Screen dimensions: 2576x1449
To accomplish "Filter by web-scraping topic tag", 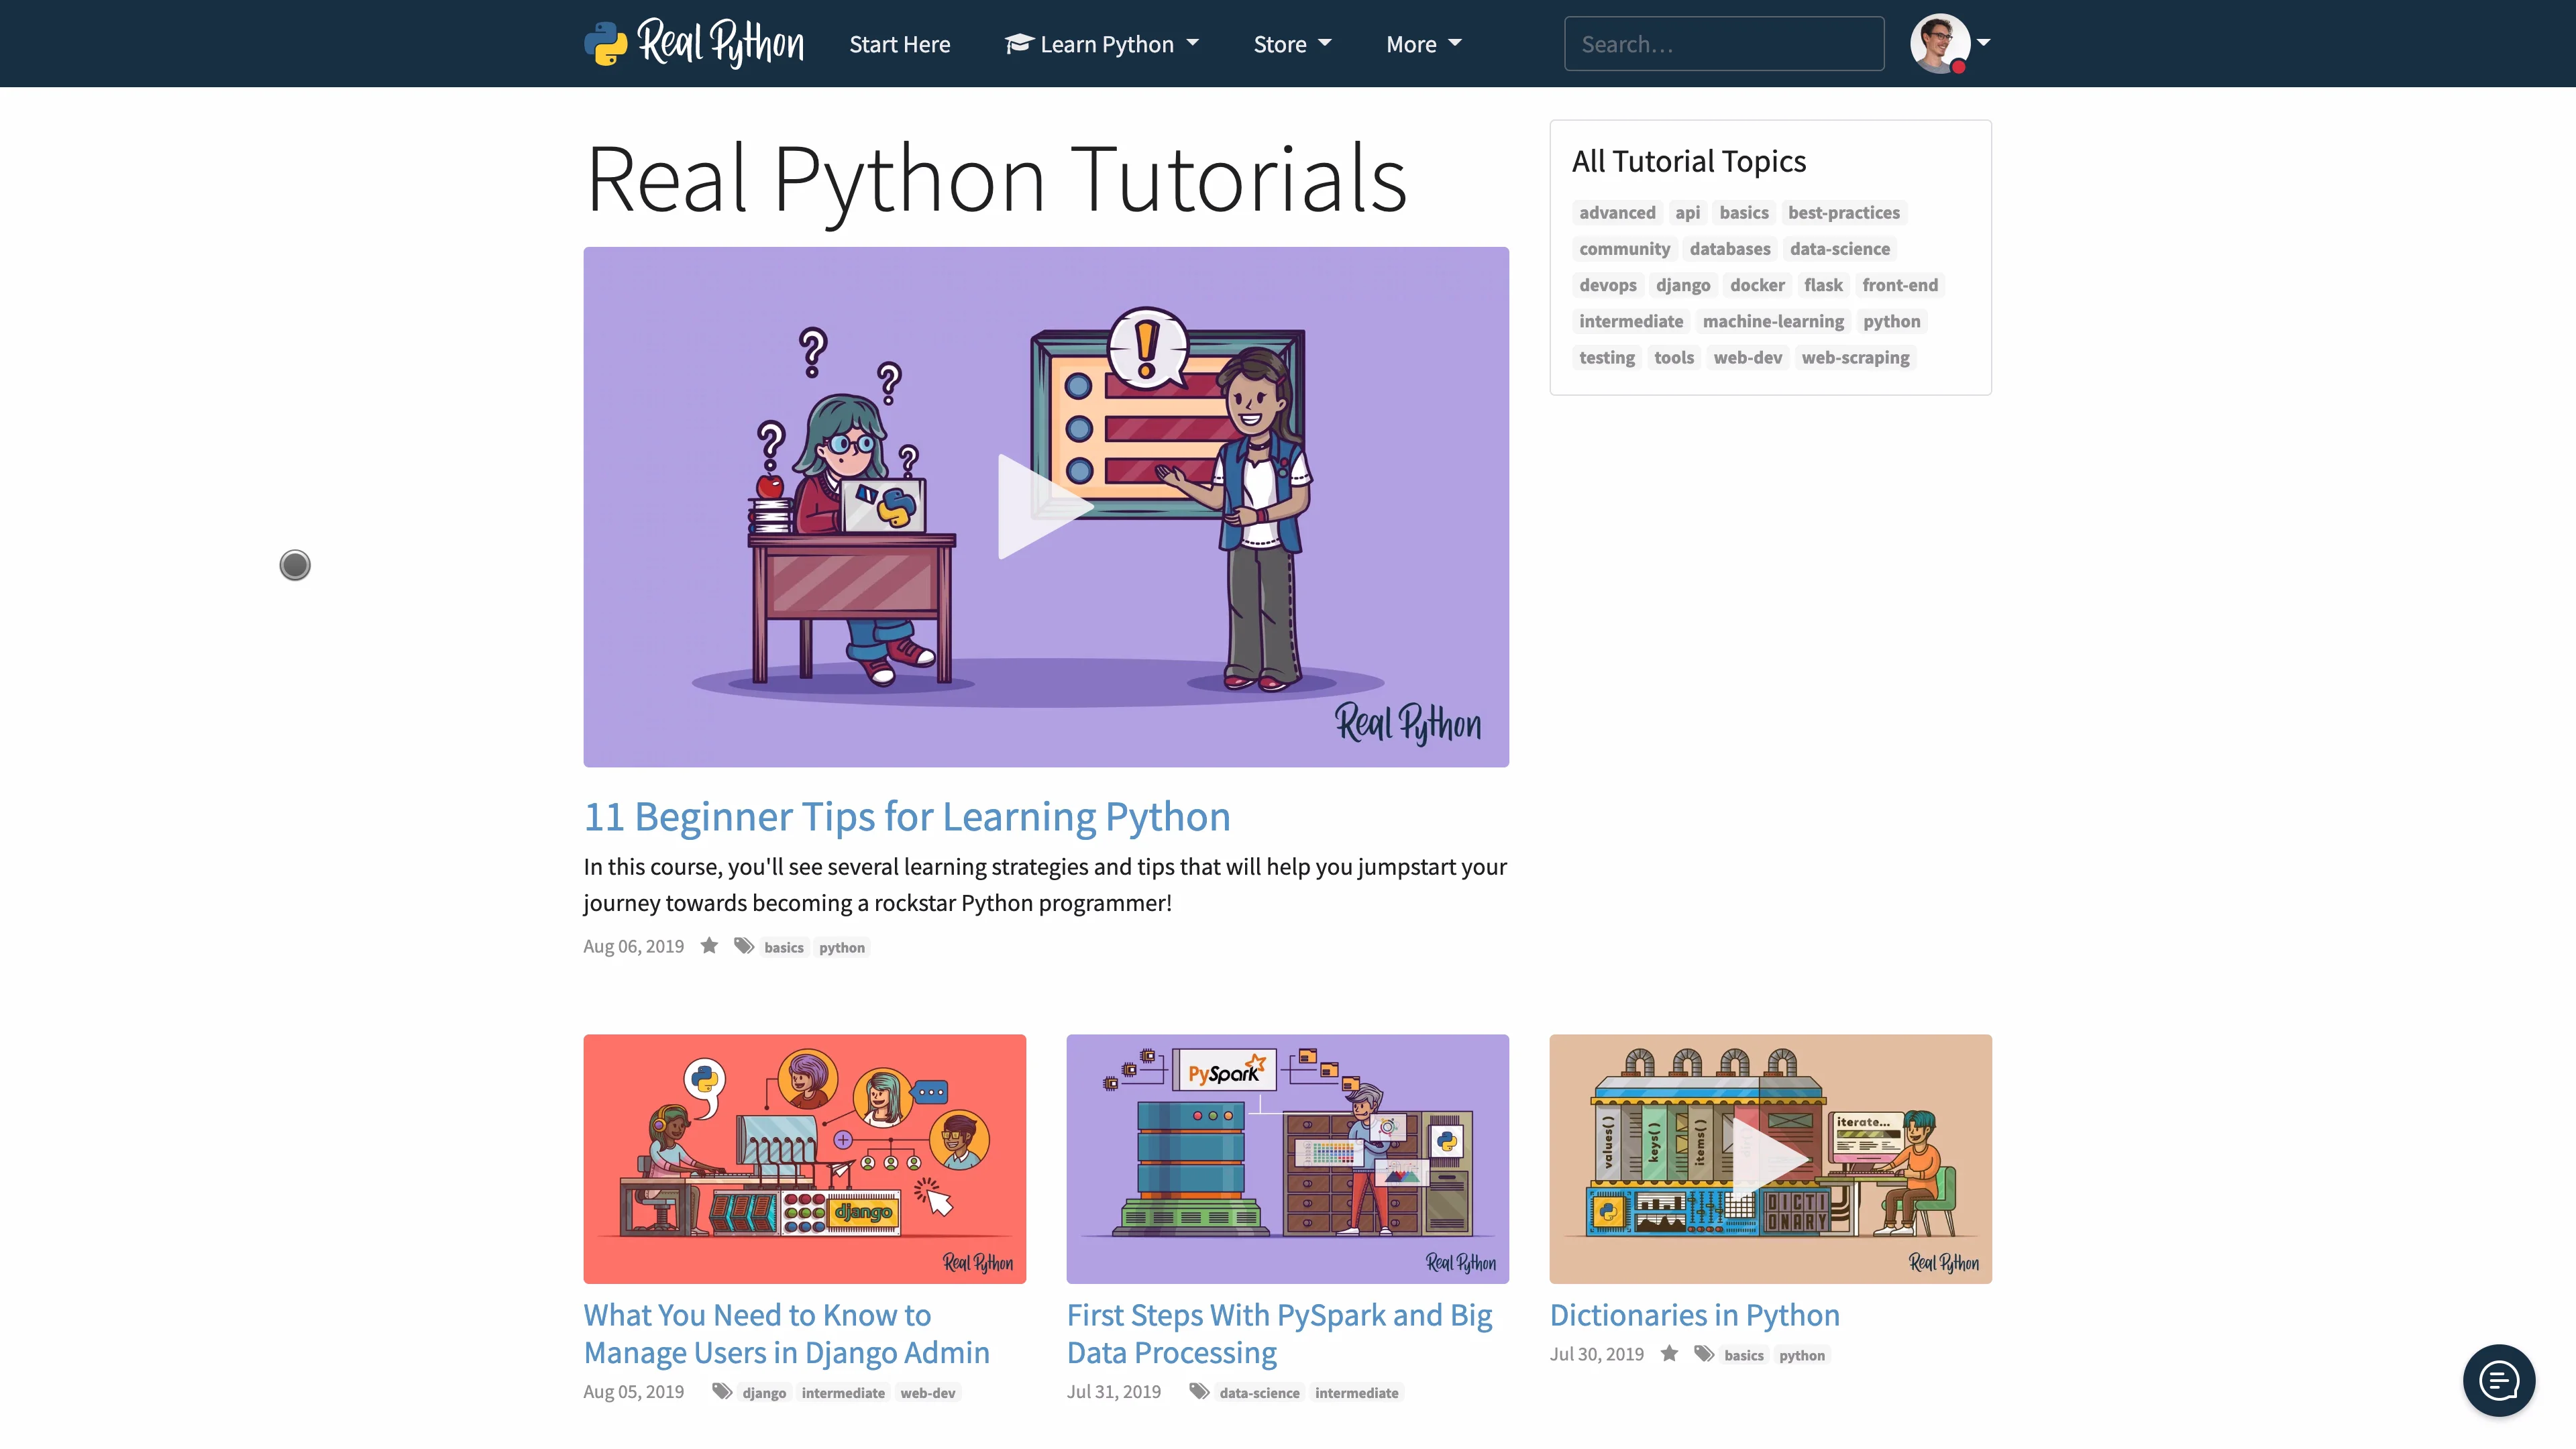I will pos(1855,357).
